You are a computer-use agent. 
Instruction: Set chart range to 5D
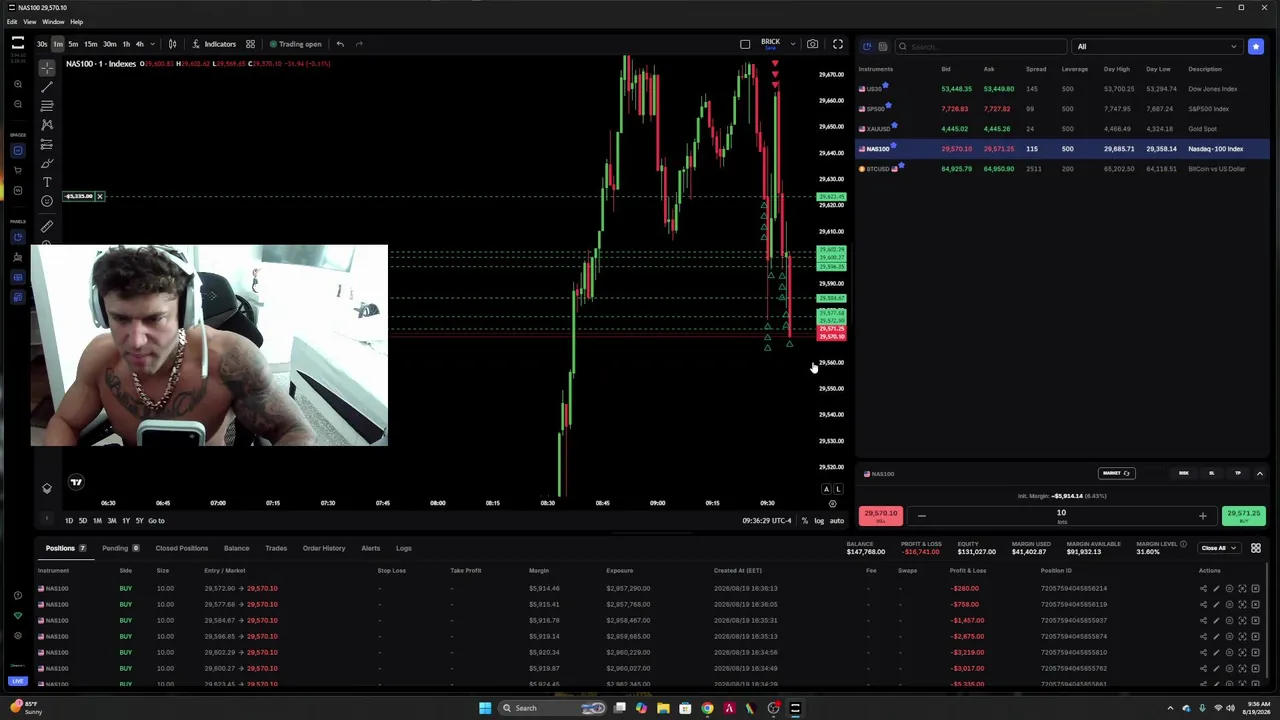82,521
